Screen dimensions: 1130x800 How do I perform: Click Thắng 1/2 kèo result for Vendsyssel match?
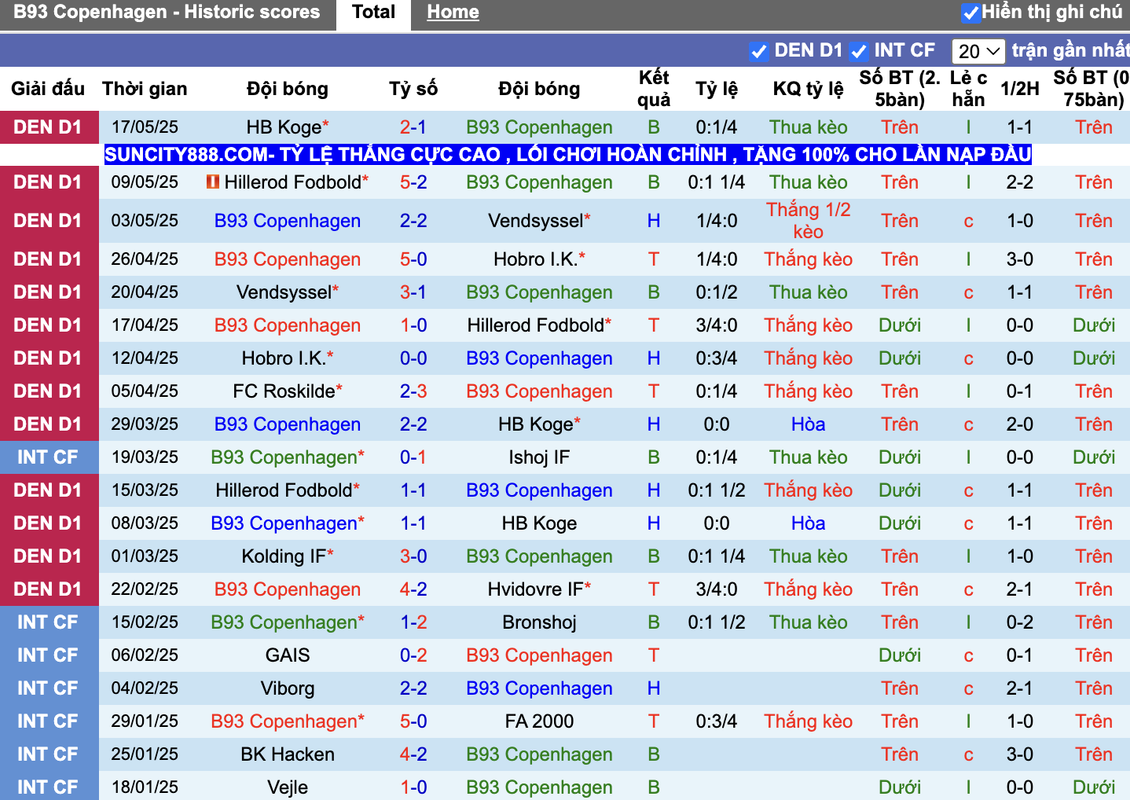(808, 221)
